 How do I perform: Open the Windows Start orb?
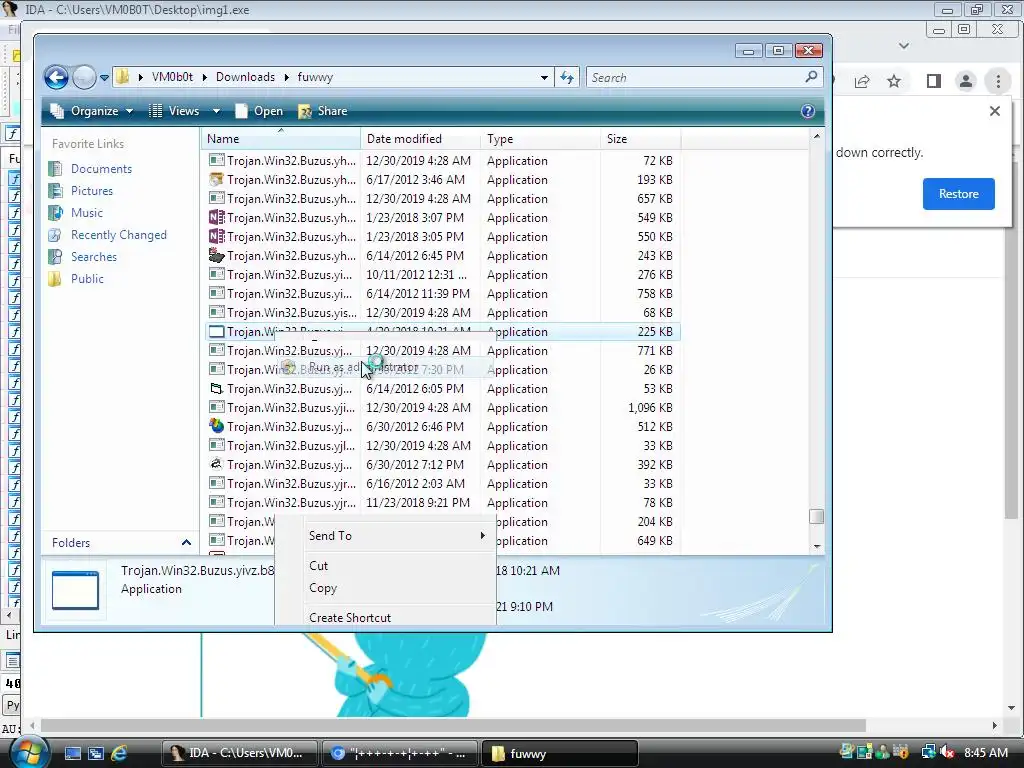pyautogui.click(x=29, y=752)
